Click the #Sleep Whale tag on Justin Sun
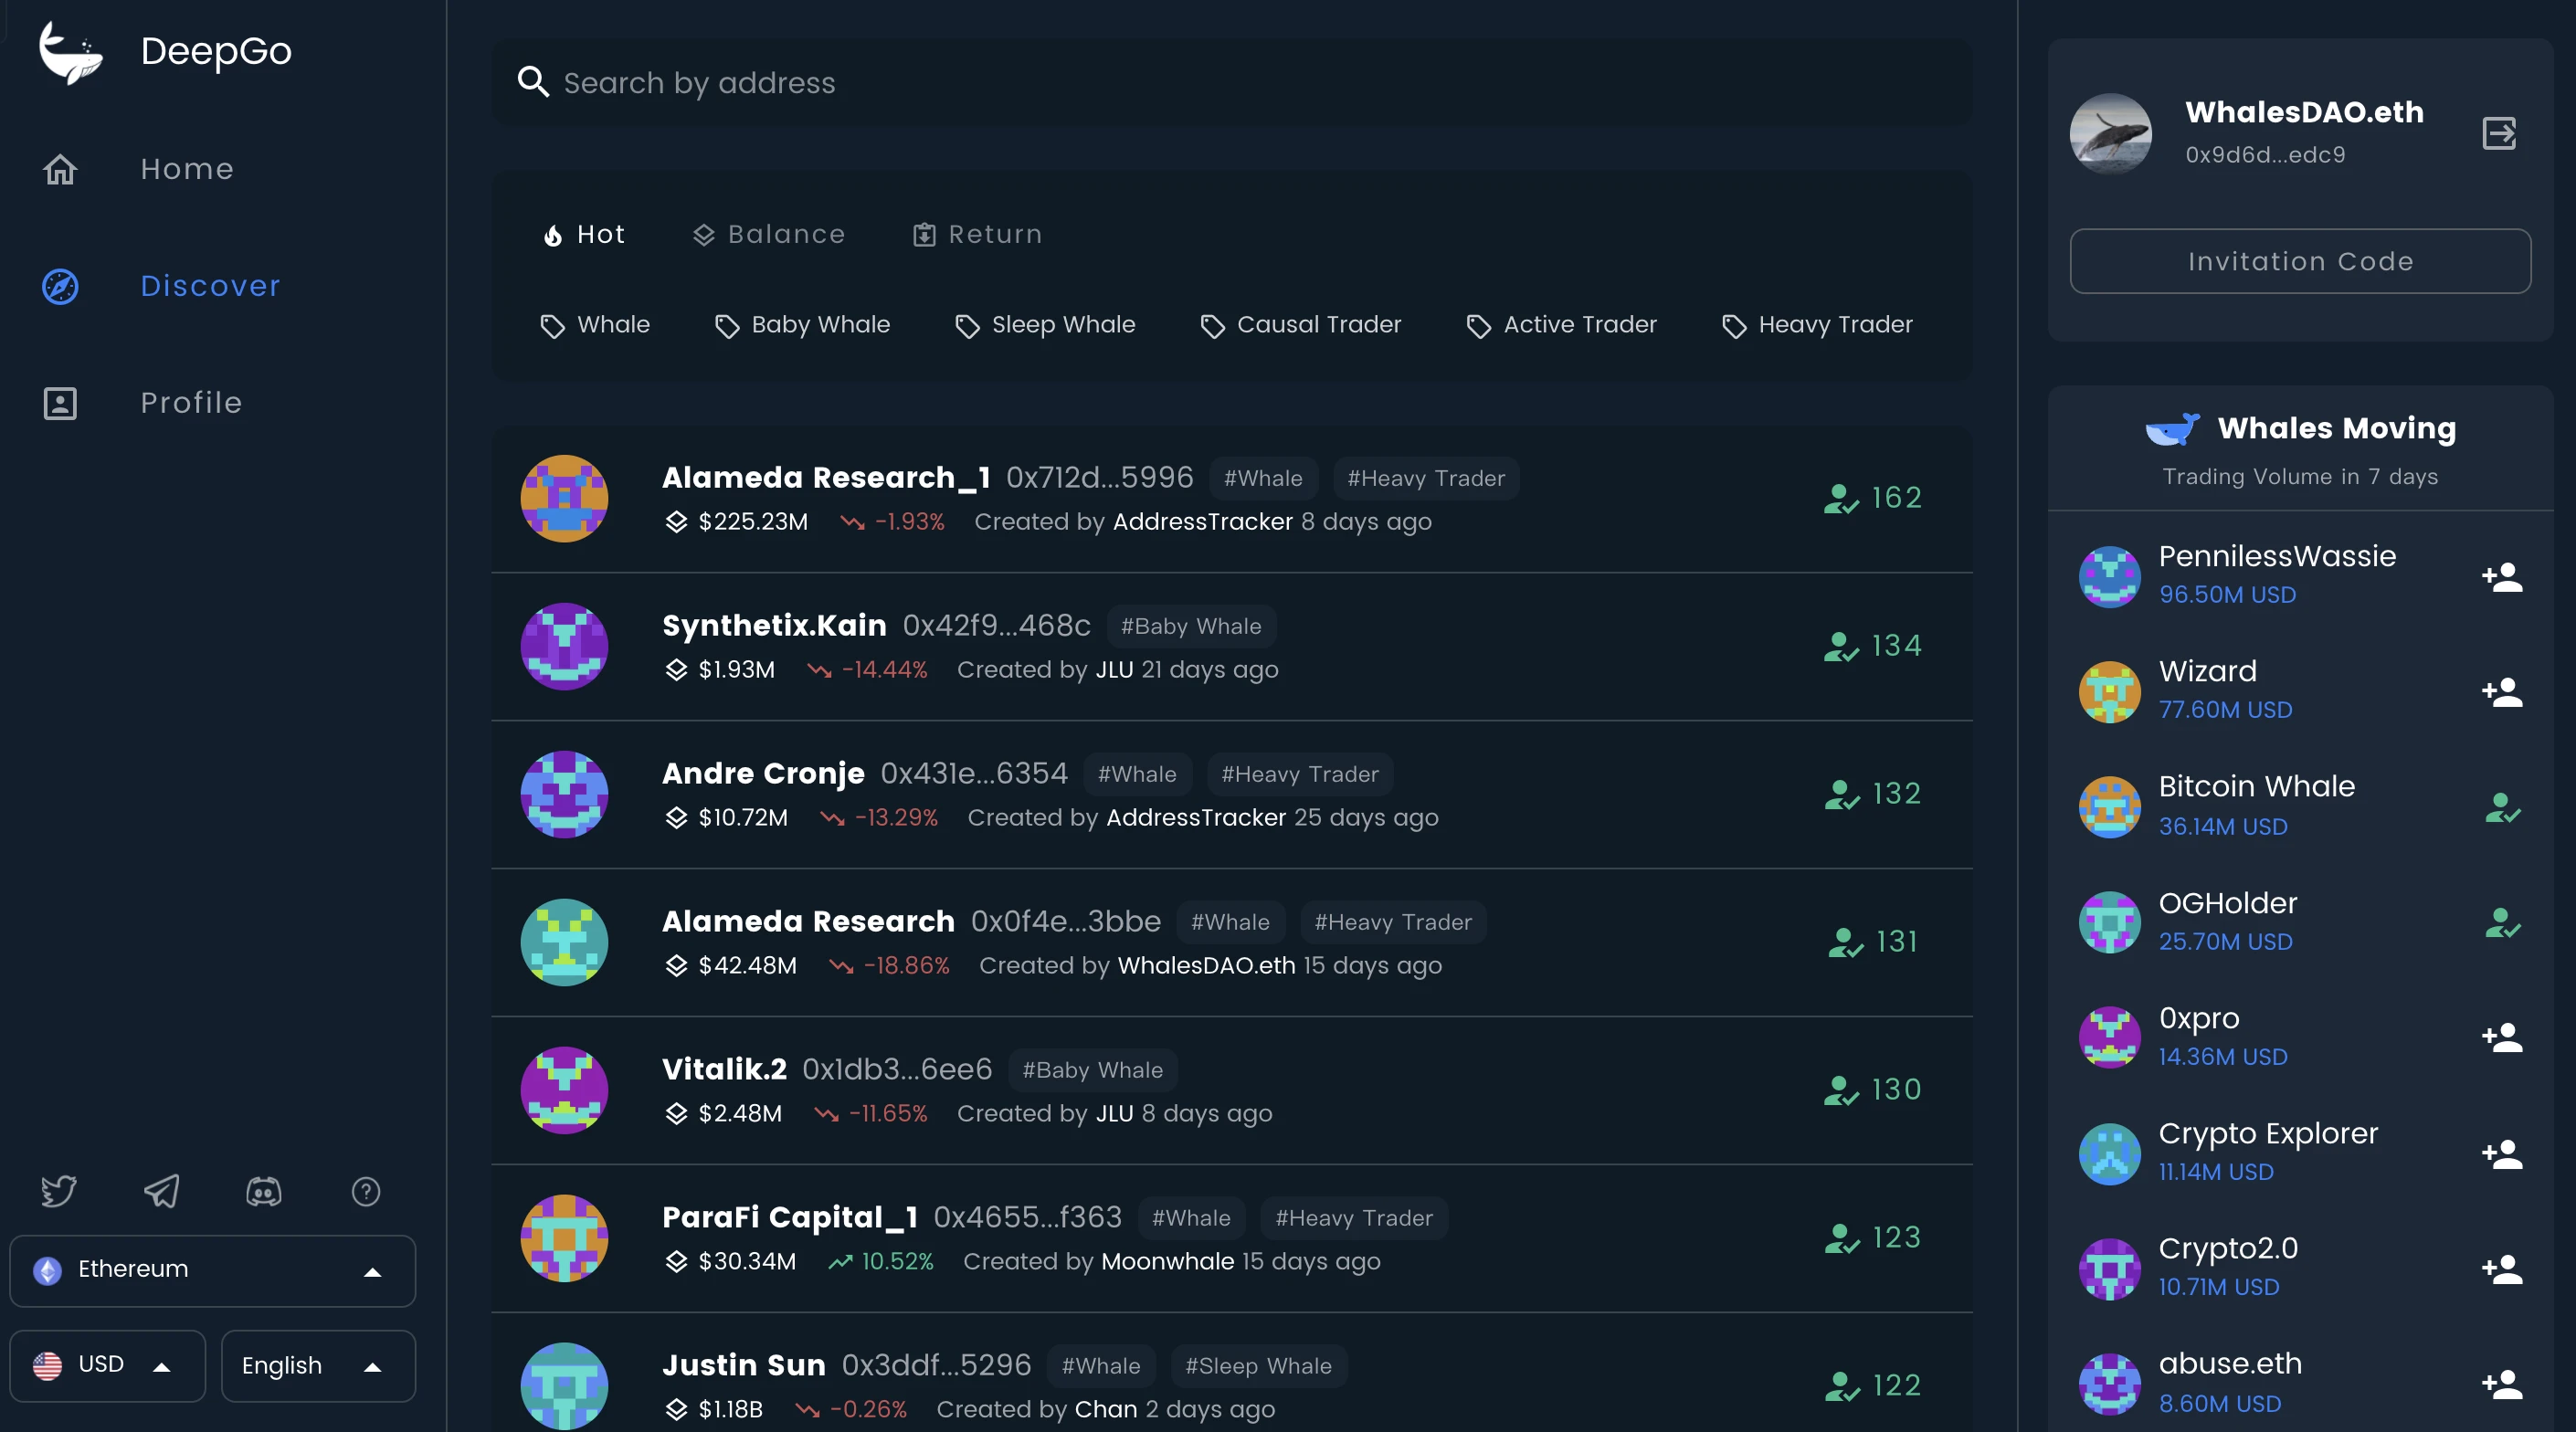 (1258, 1366)
